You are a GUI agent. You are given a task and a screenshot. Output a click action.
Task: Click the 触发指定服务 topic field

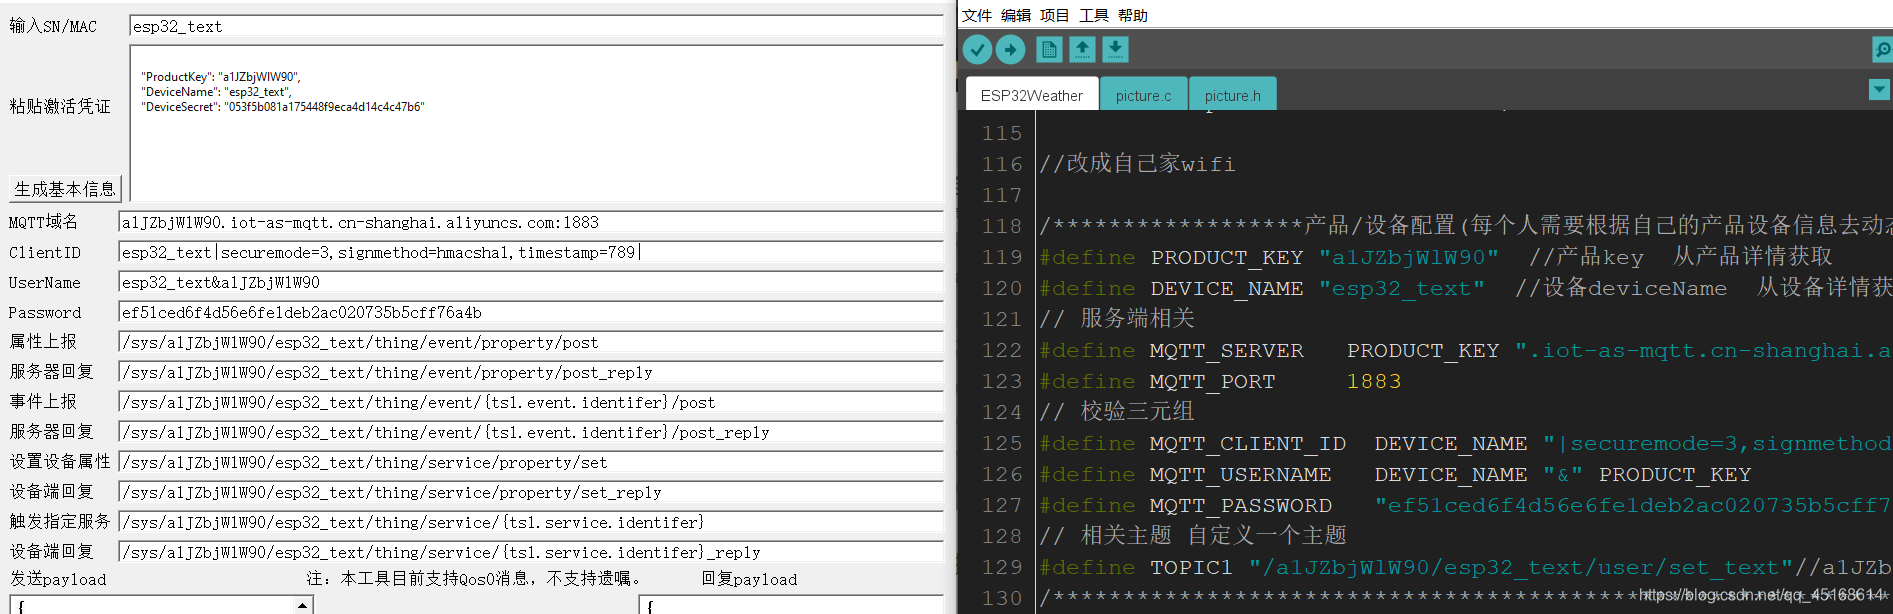pos(531,522)
